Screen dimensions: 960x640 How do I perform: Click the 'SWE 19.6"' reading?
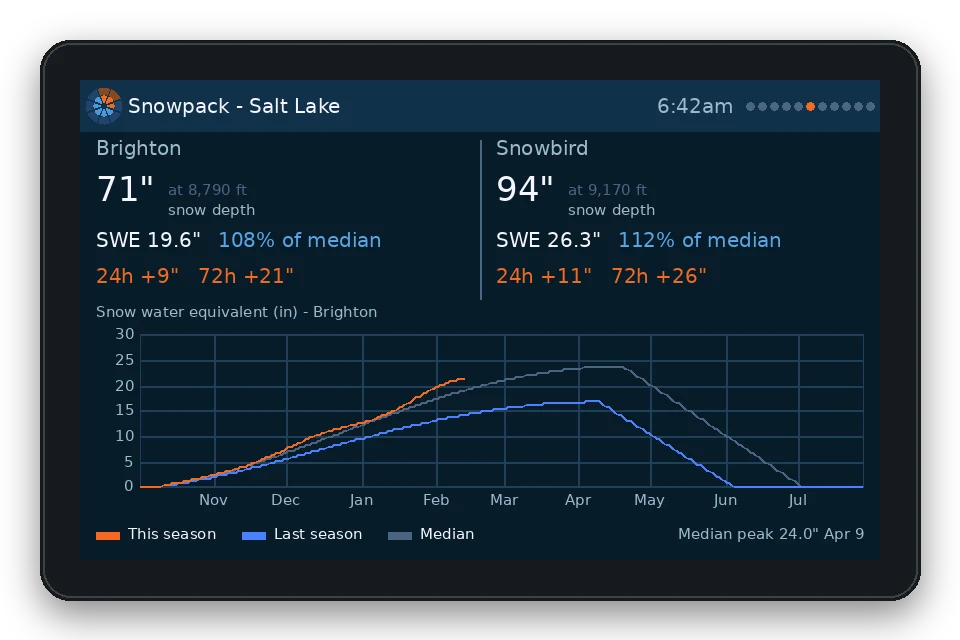[148, 240]
